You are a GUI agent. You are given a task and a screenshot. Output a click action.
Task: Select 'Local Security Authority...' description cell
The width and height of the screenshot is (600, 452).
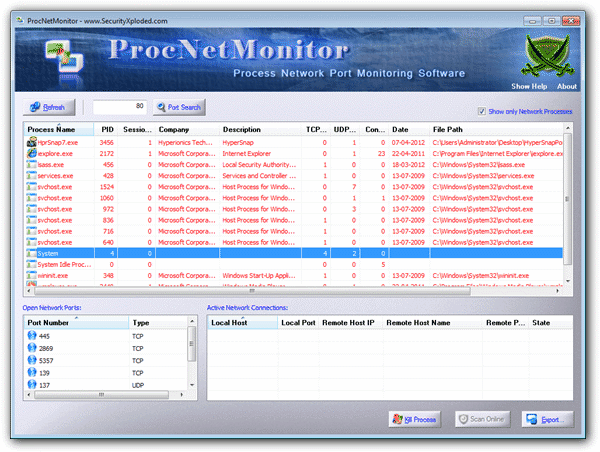coord(259,165)
